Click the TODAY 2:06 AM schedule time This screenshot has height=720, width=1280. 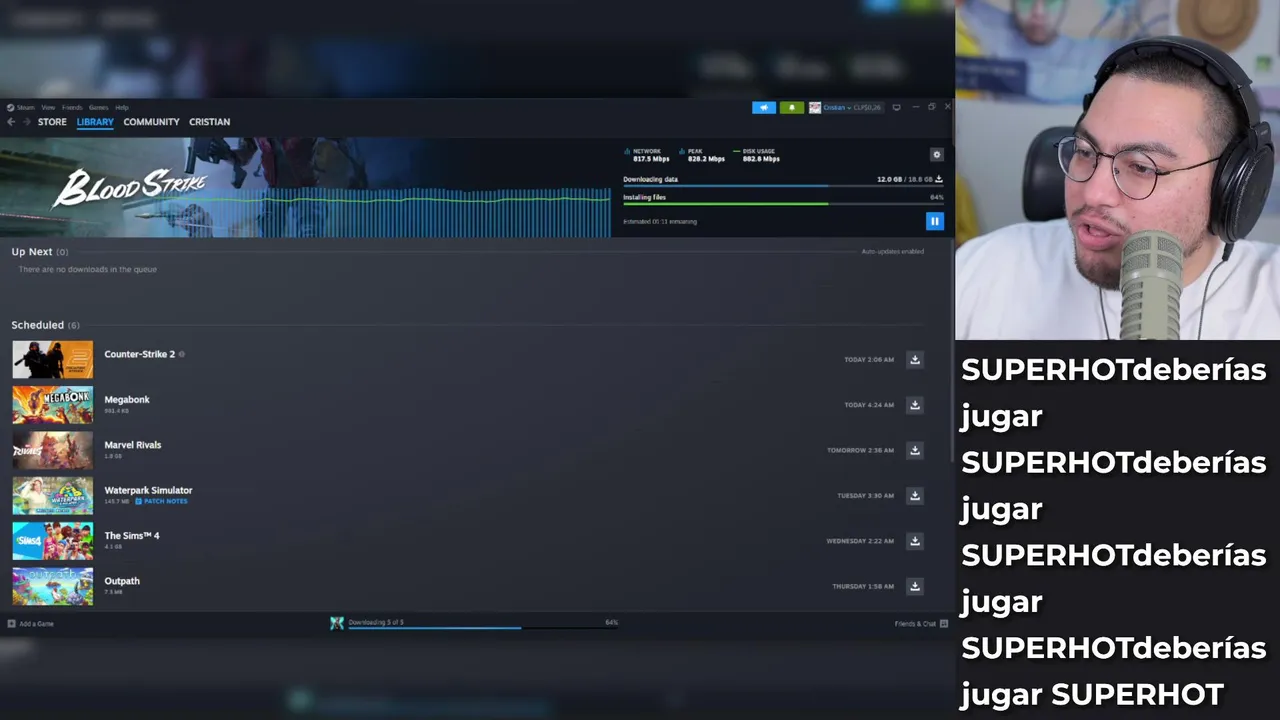(869, 360)
